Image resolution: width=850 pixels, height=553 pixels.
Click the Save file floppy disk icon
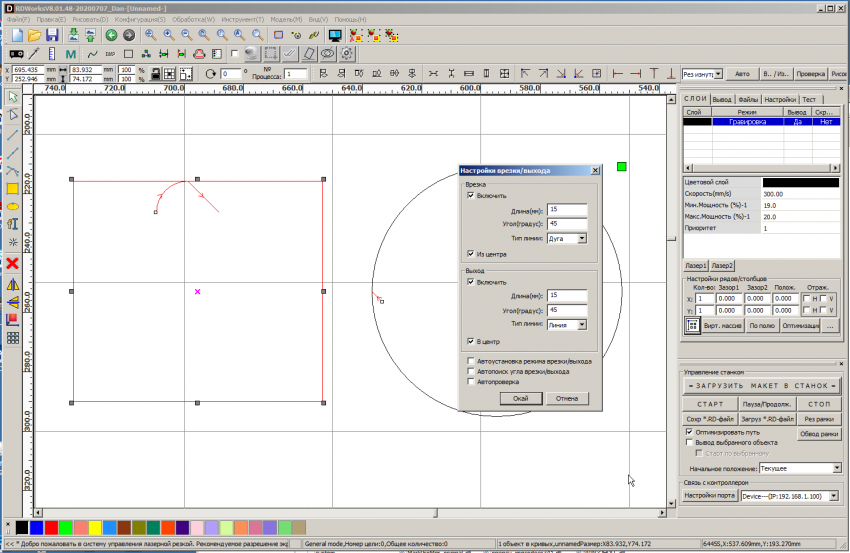click(x=52, y=34)
